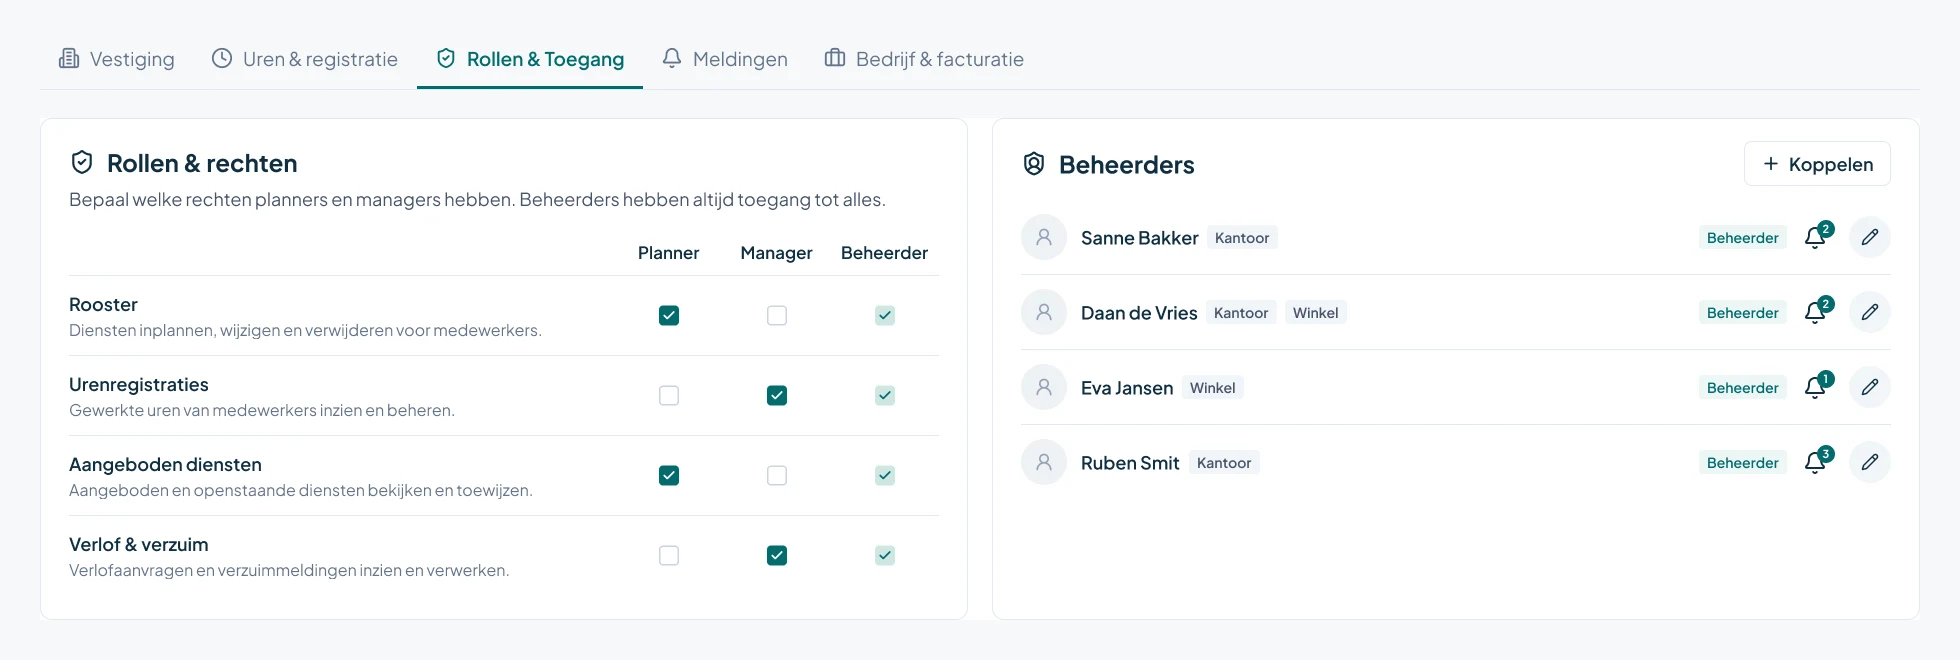Open notifications bell for Ruben Smit
The image size is (1960, 660).
(1816, 462)
